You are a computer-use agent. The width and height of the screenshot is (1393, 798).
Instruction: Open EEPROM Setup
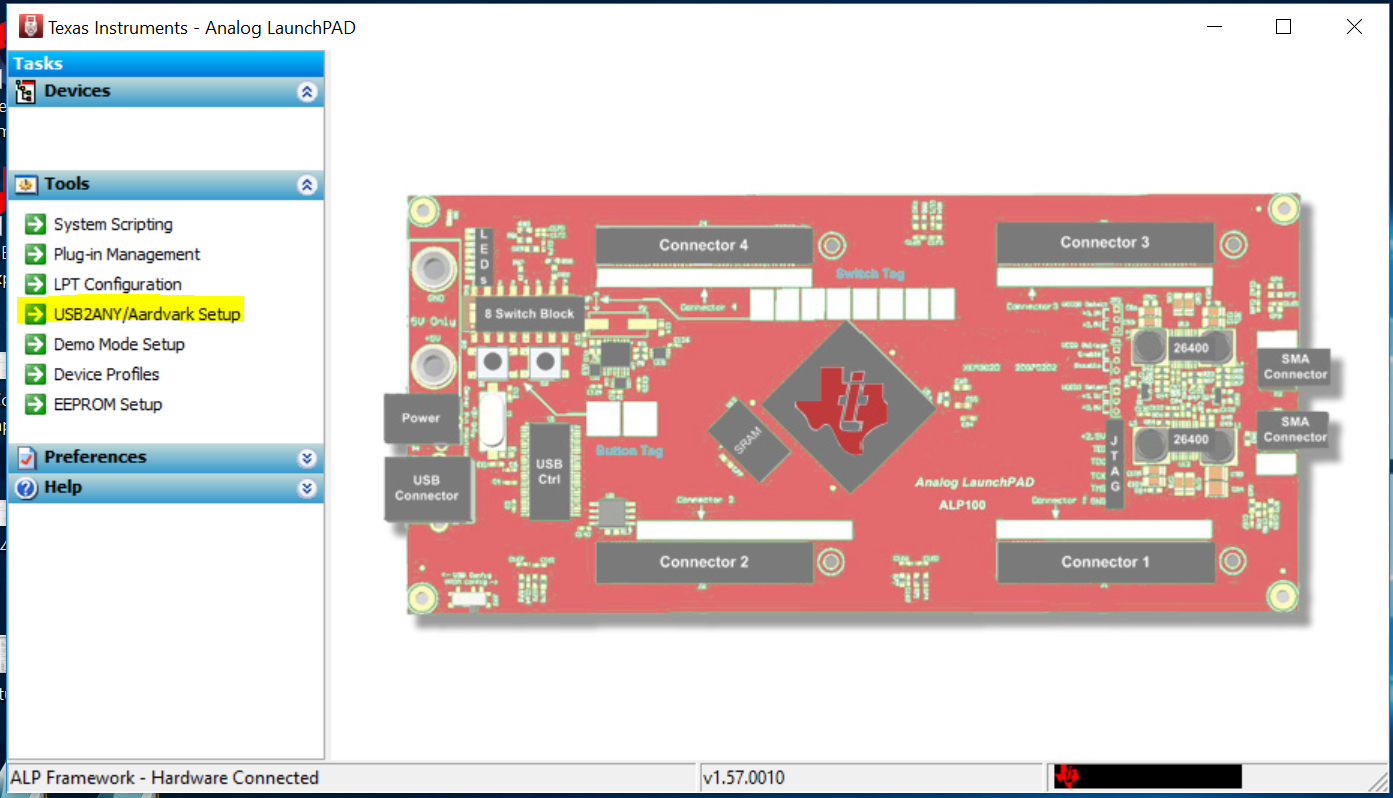tap(108, 404)
